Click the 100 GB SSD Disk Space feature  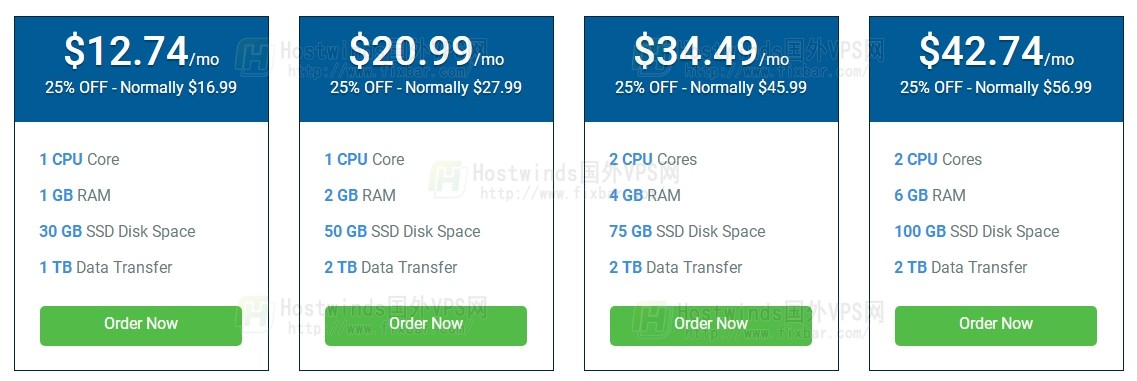coord(977,232)
